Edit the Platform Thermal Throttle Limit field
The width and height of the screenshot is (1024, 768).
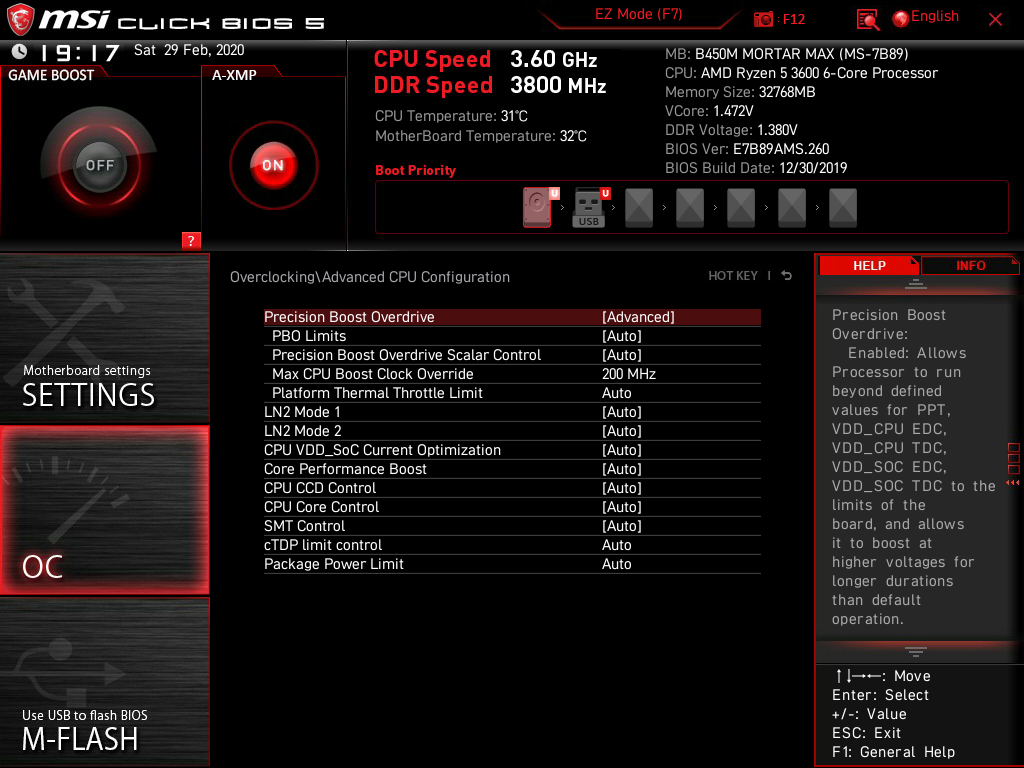pyautogui.click(x=512, y=392)
